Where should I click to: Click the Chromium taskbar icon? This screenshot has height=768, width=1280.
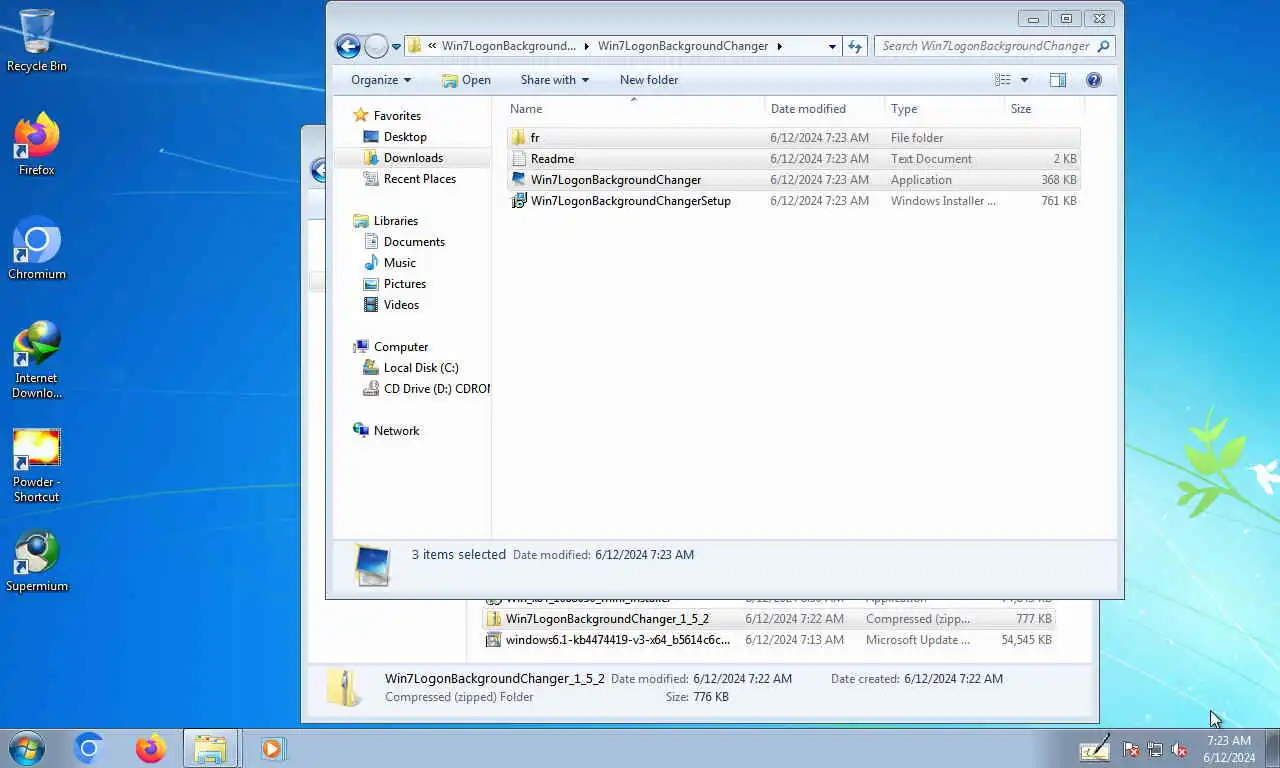click(89, 748)
